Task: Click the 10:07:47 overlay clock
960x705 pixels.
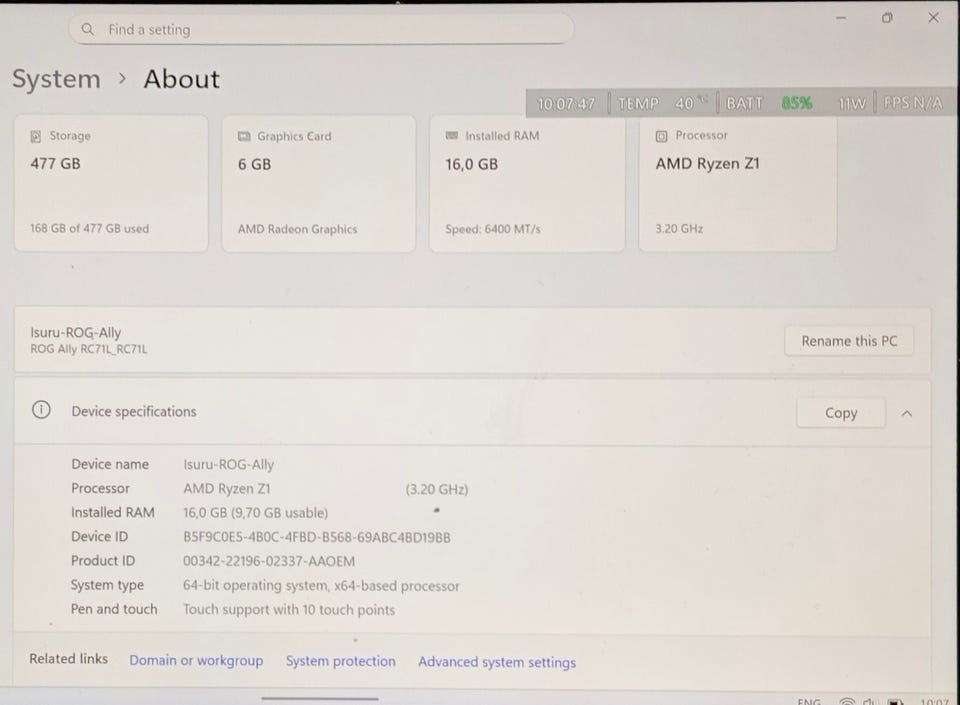Action: point(566,103)
